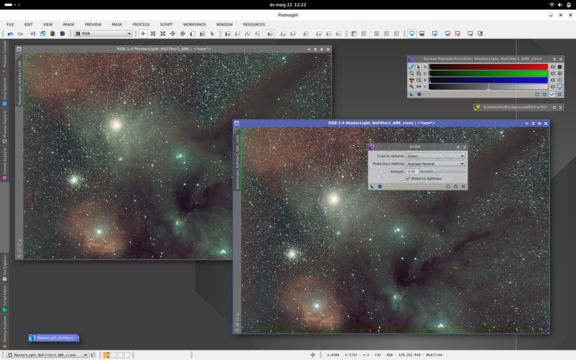Shade the ScreenTransferFunction window
The width and height of the screenshot is (576, 360).
tap(554, 59)
